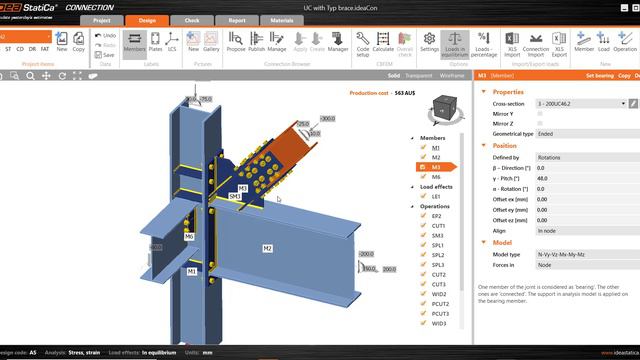Click Copy in member header
Viewport: 640px width, 360px height.
click(x=624, y=76)
